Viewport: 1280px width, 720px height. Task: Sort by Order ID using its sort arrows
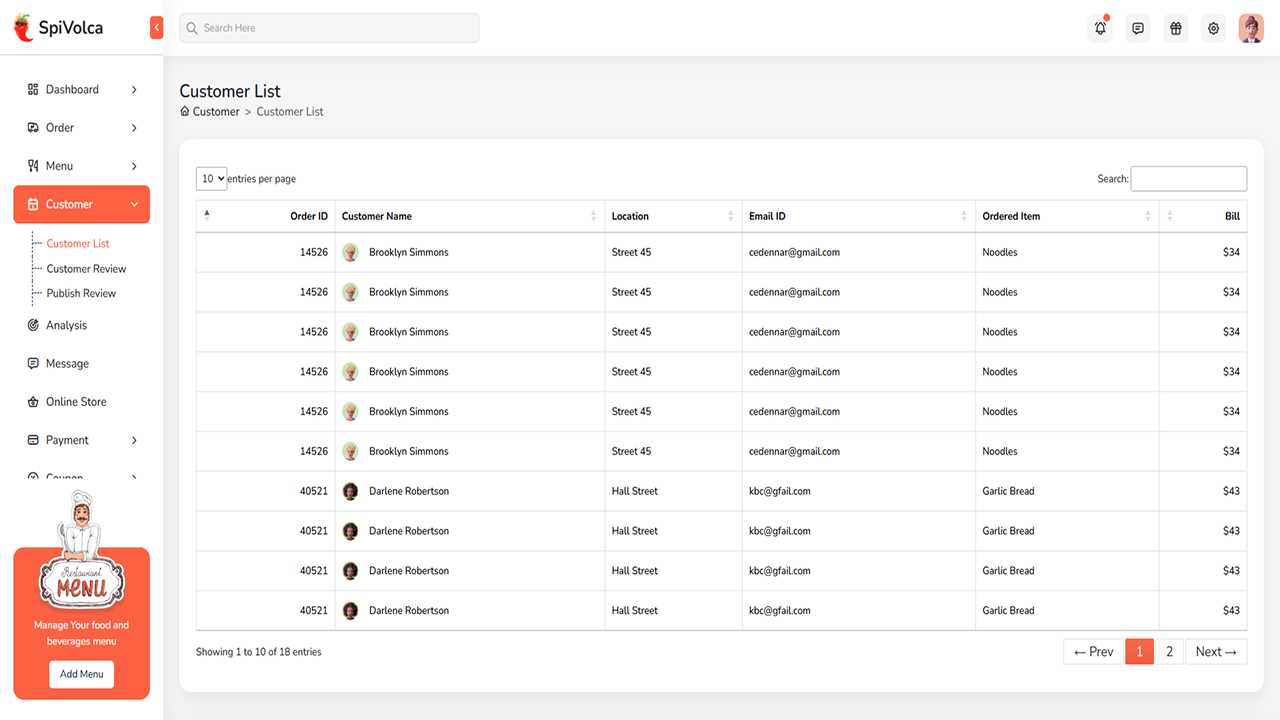click(x=207, y=216)
